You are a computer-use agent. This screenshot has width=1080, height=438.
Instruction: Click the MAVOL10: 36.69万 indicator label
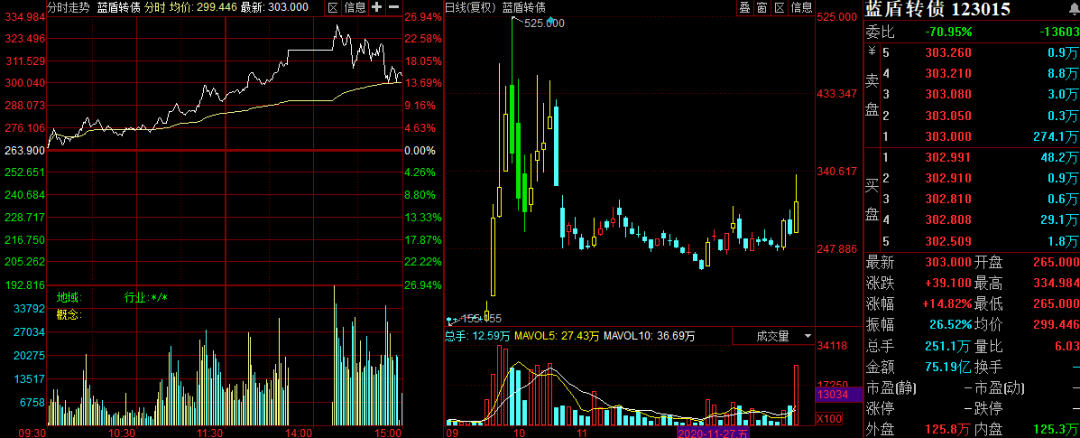tap(649, 336)
